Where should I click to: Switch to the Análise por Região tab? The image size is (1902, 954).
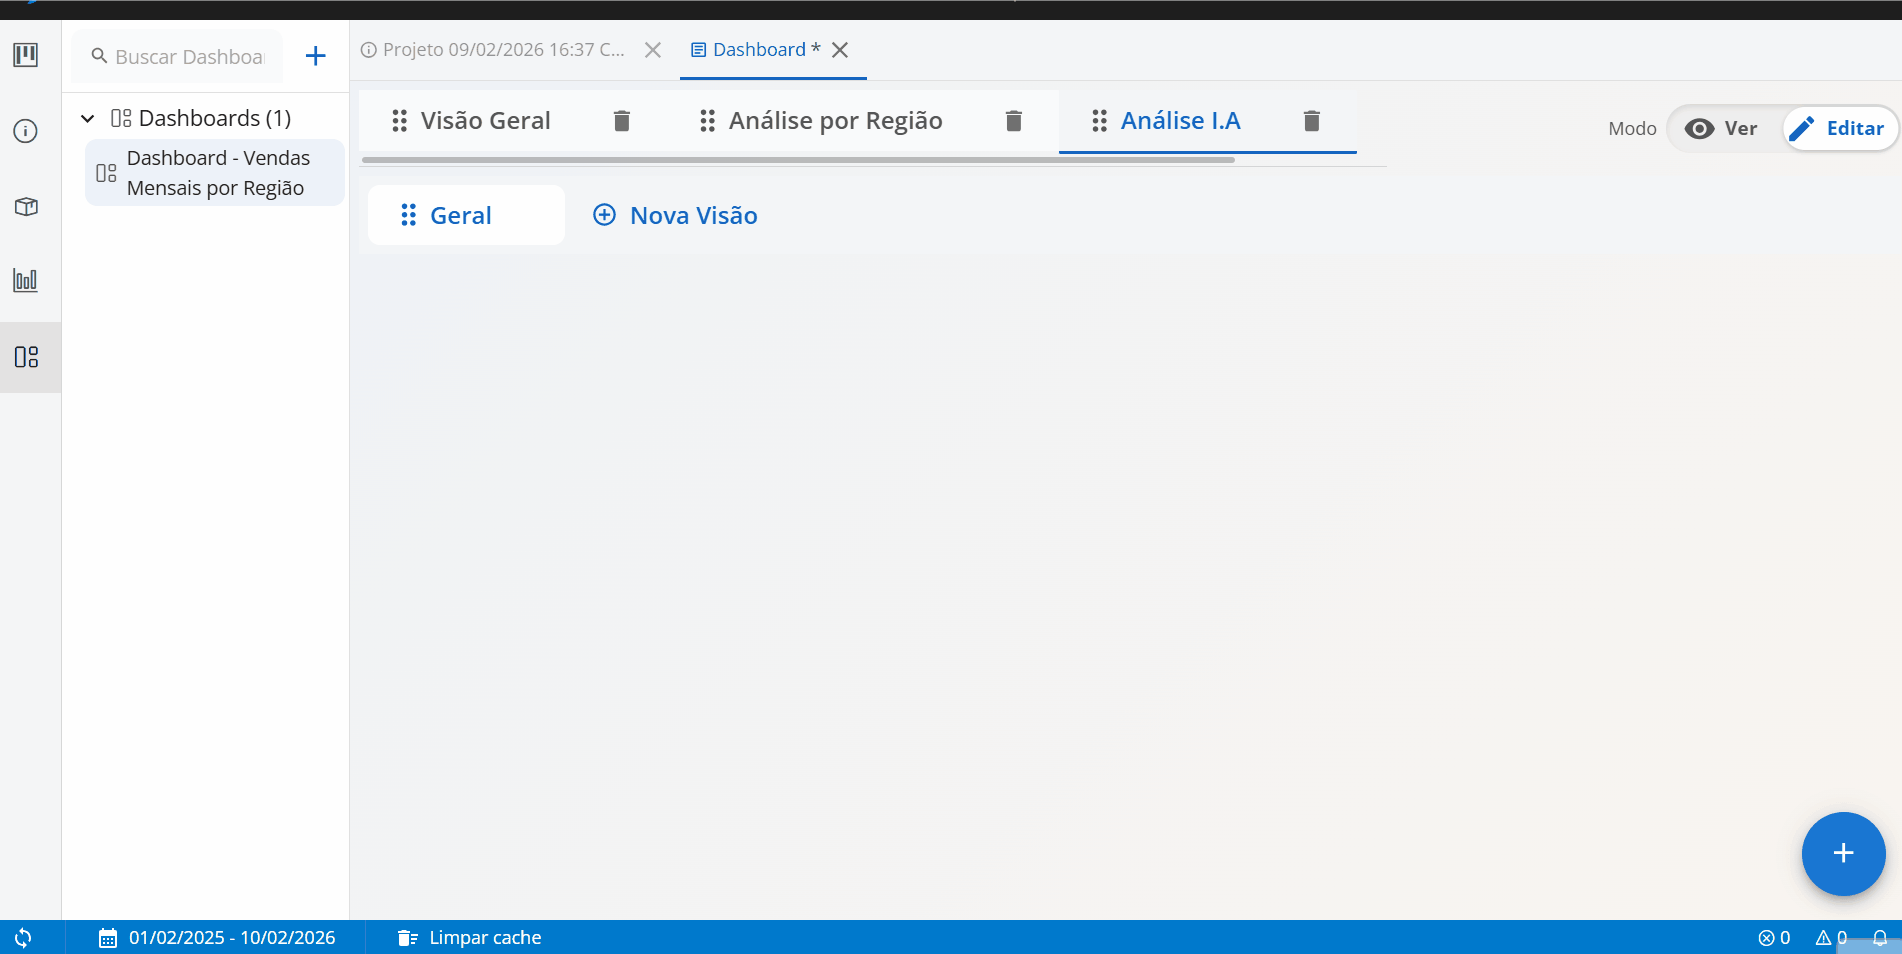point(836,120)
